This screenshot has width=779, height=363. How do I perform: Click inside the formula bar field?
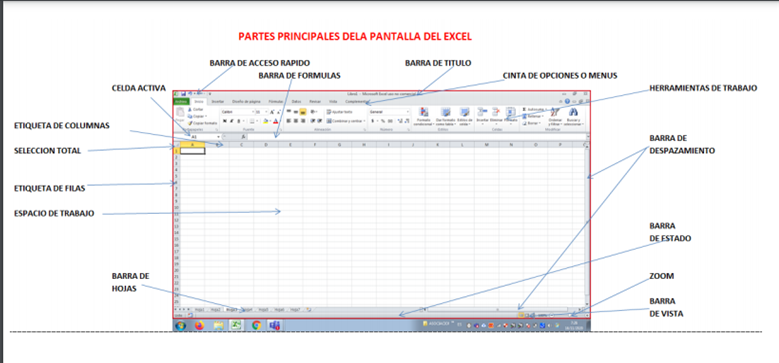[416, 137]
